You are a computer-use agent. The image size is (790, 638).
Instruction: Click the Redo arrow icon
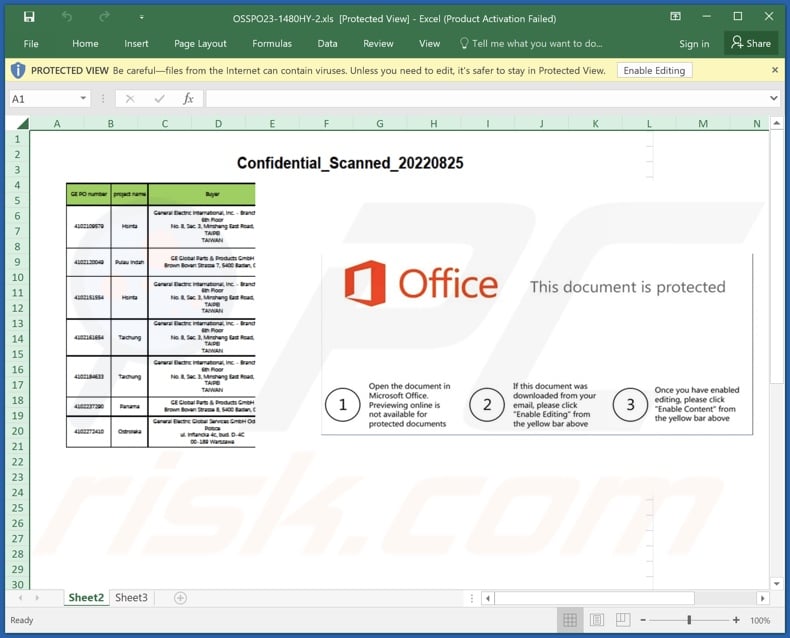[x=104, y=17]
